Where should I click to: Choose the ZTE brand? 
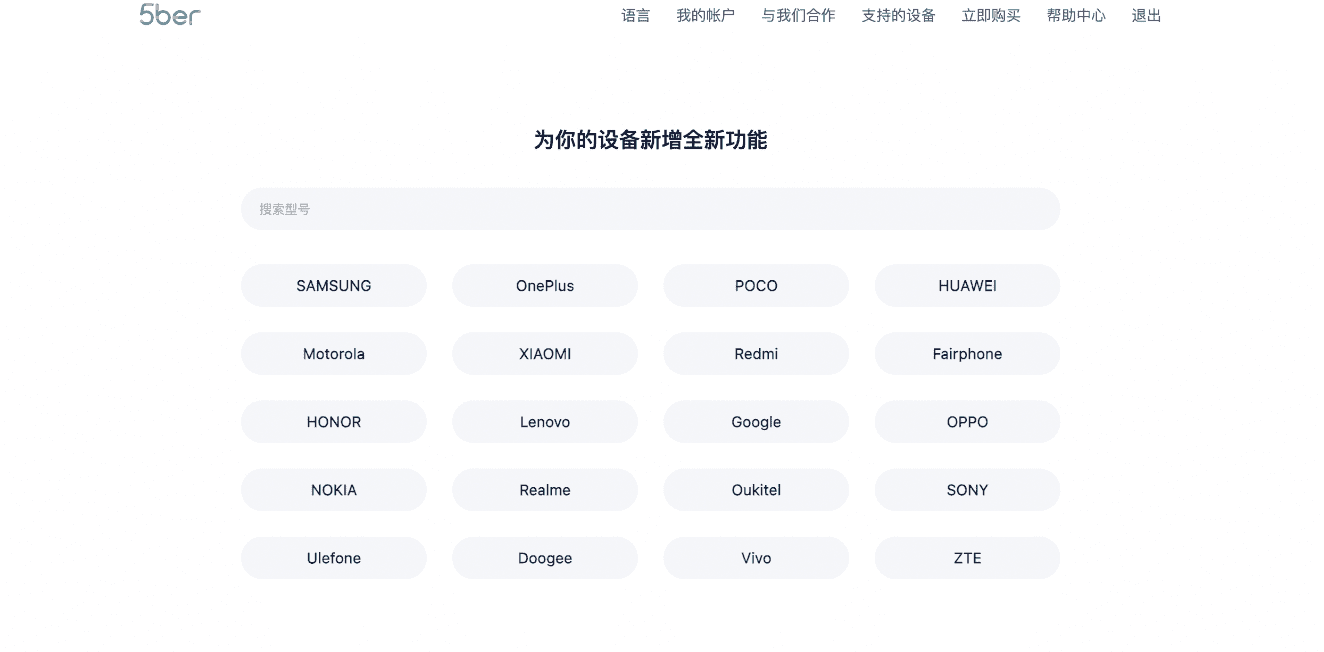967,557
